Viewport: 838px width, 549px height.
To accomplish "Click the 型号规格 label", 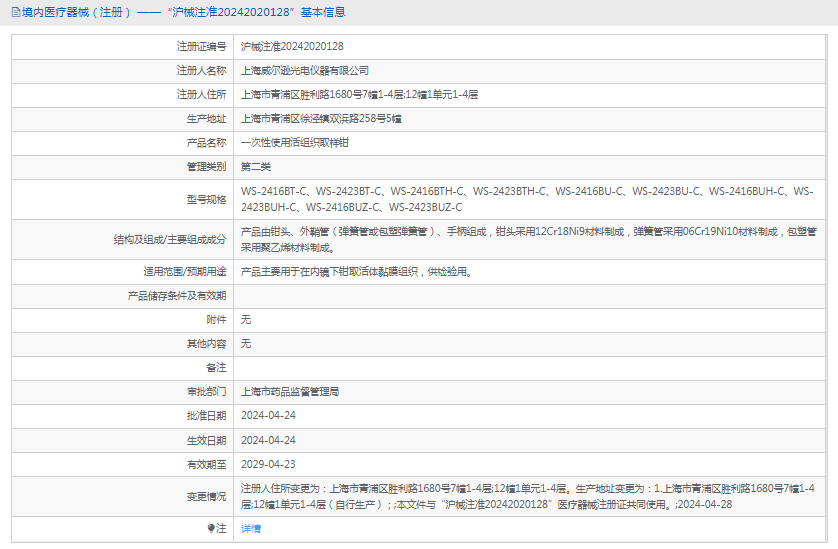I will pos(206,199).
